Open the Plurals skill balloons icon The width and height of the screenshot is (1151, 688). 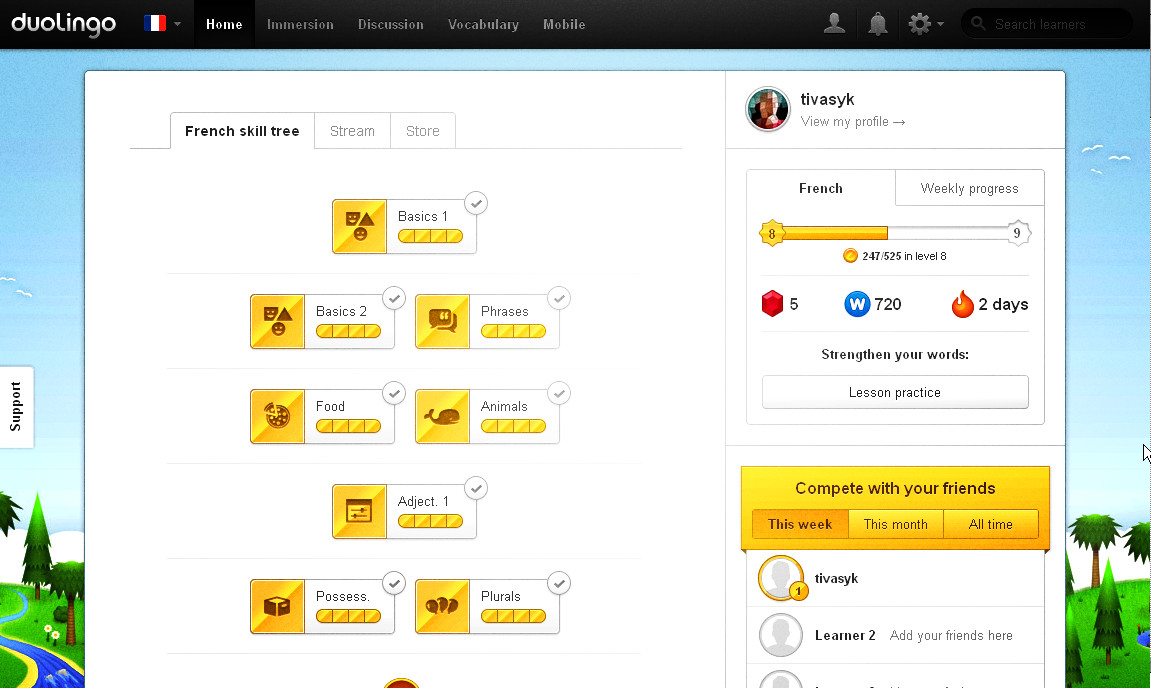[443, 606]
